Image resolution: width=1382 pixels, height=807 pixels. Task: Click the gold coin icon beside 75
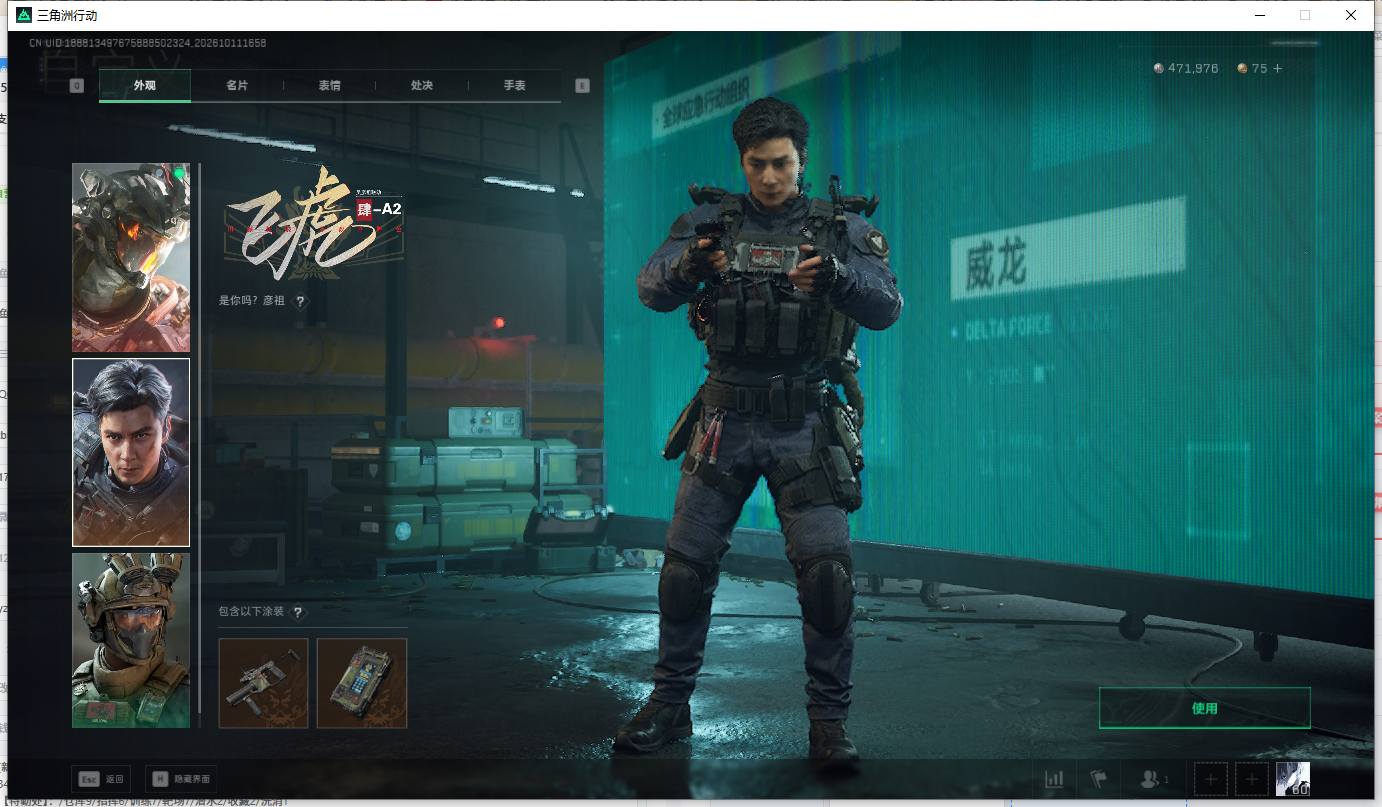[1243, 68]
